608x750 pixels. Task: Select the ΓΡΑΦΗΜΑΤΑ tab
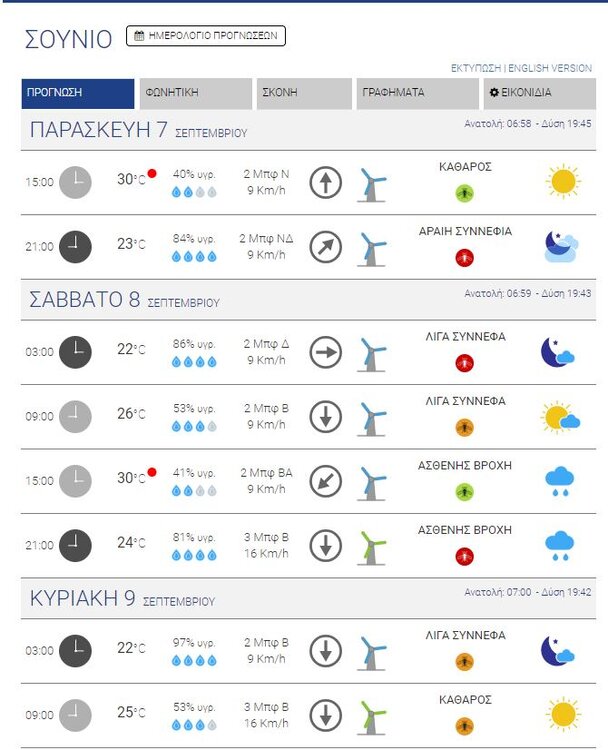click(417, 93)
